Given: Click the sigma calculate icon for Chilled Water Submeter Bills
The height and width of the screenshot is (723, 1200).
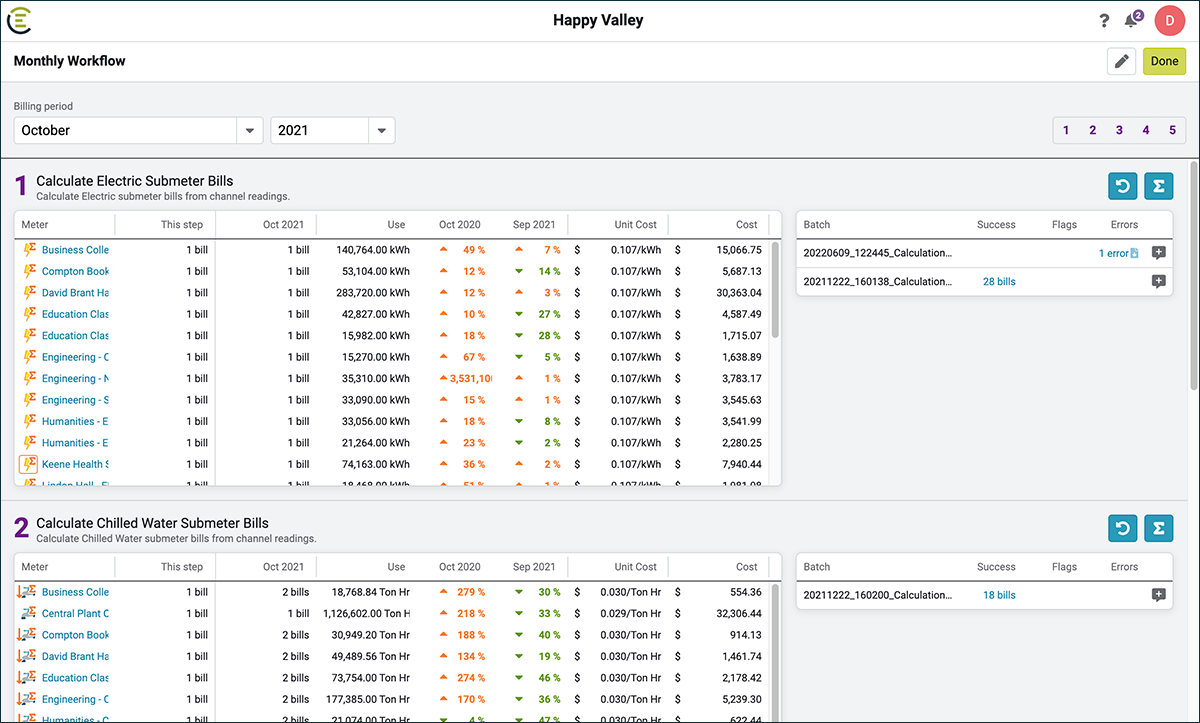Looking at the screenshot, I should tap(1159, 528).
